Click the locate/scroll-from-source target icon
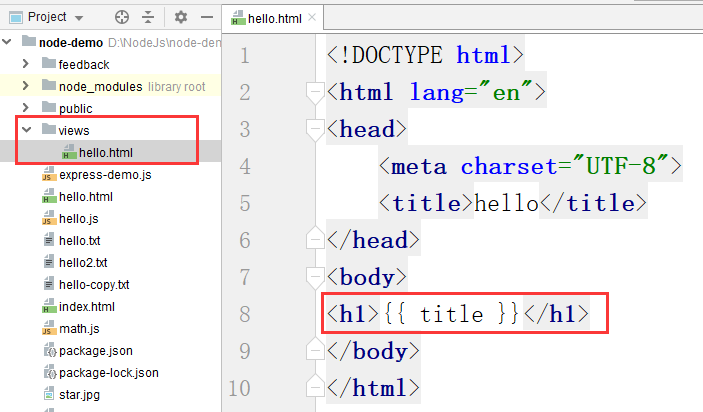This screenshot has width=703, height=412. [122, 17]
